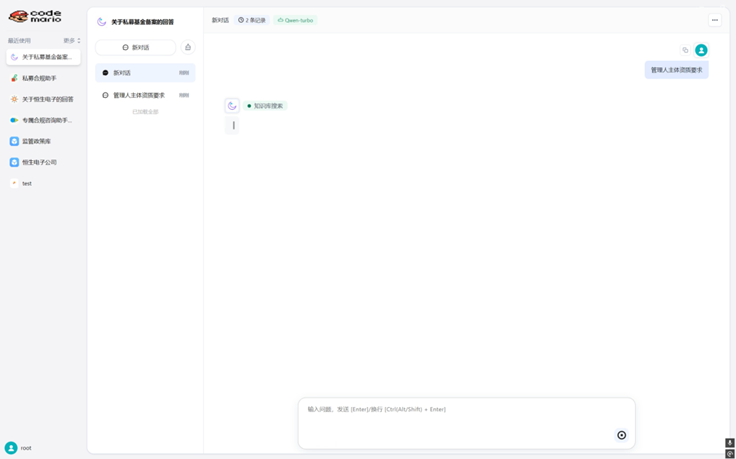
Task: Click the 2条记录 history badge
Action: coord(252,20)
